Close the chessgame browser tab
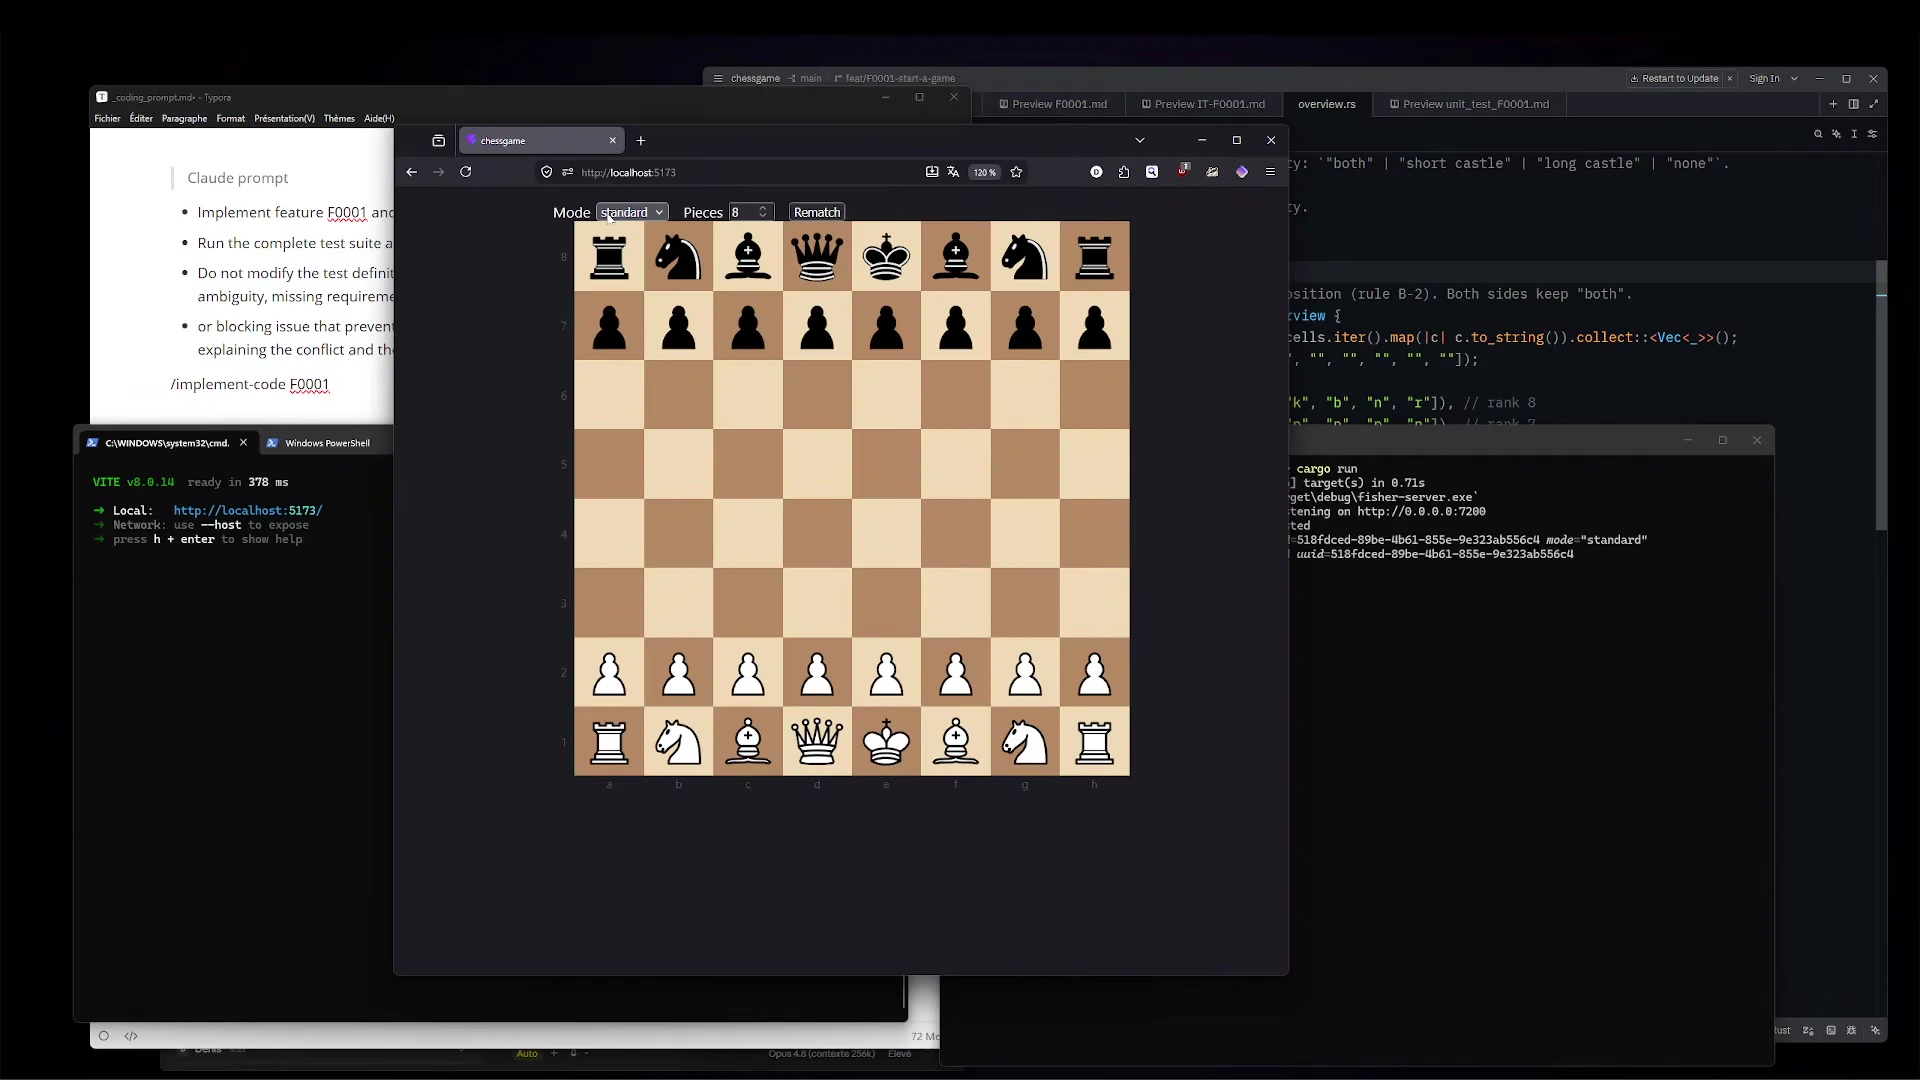Image resolution: width=1920 pixels, height=1080 pixels. (613, 141)
